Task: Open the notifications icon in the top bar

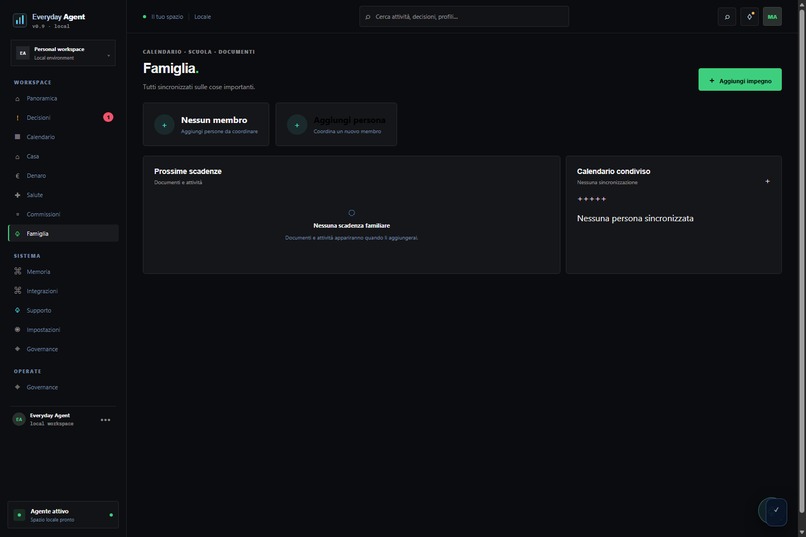Action: click(x=749, y=17)
